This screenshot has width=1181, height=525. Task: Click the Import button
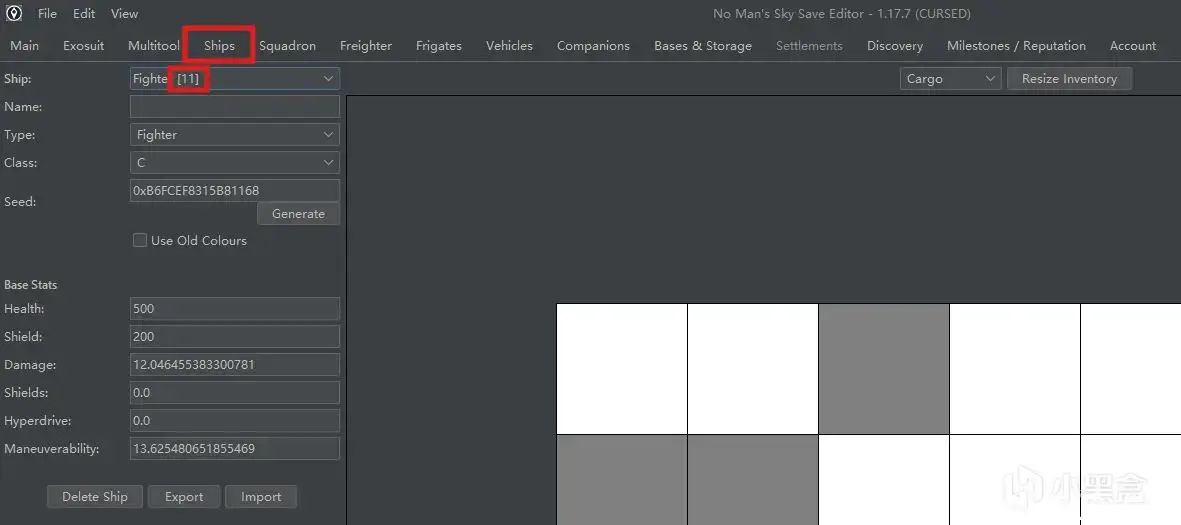(261, 496)
